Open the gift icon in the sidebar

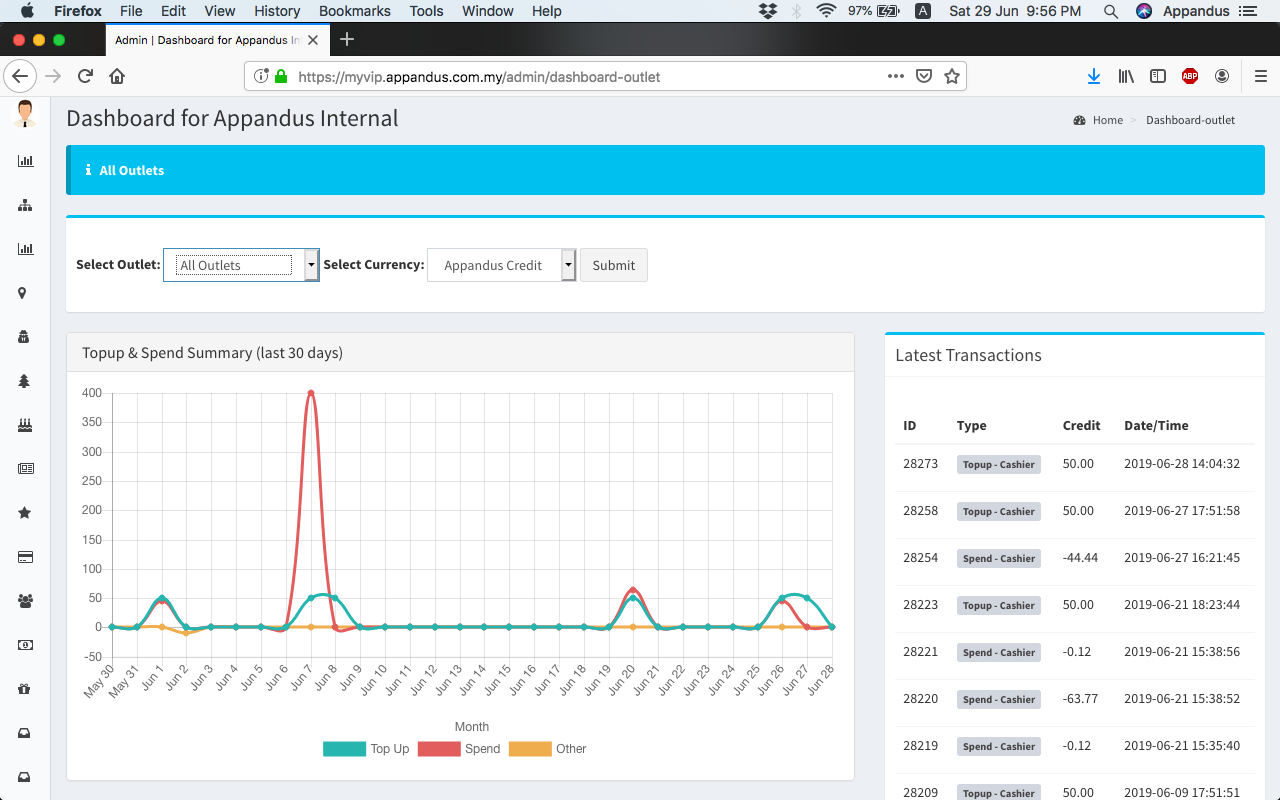[24, 689]
